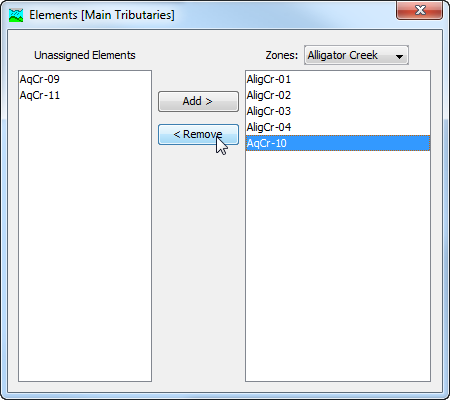This screenshot has height=400, width=450.
Task: Click the HEC-HMS icon in title bar
Action: point(16,15)
